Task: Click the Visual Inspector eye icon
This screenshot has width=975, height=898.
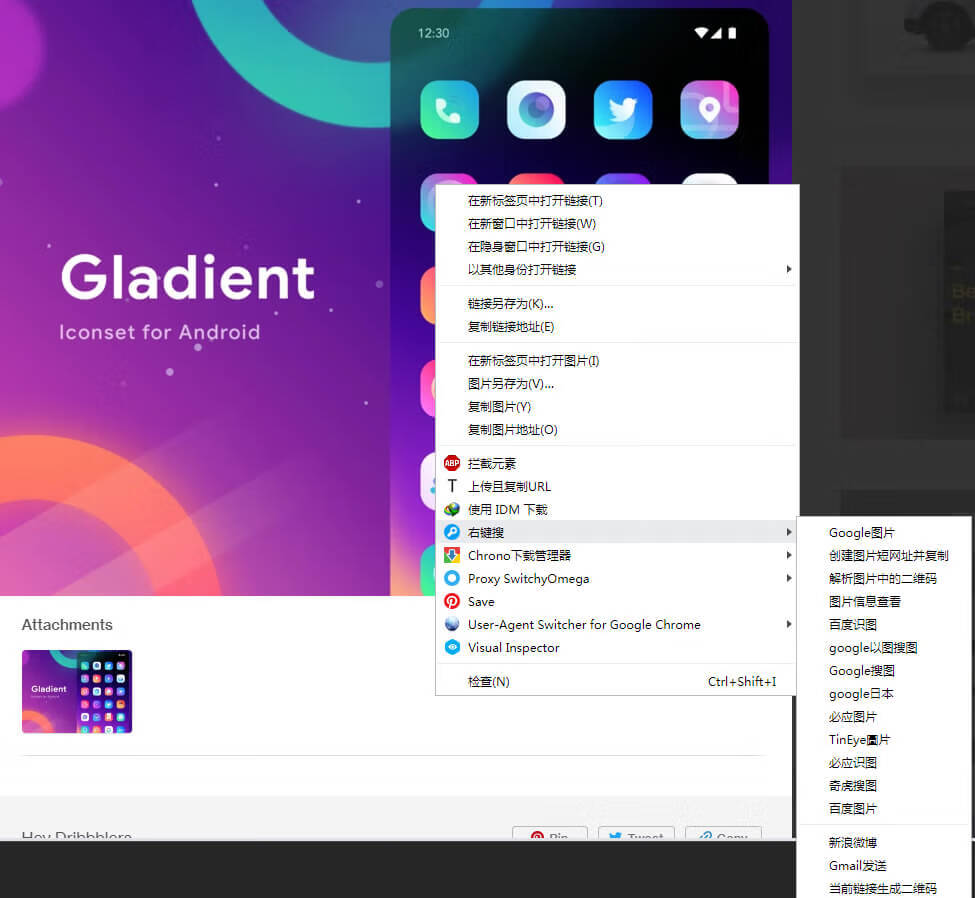Action: click(452, 647)
